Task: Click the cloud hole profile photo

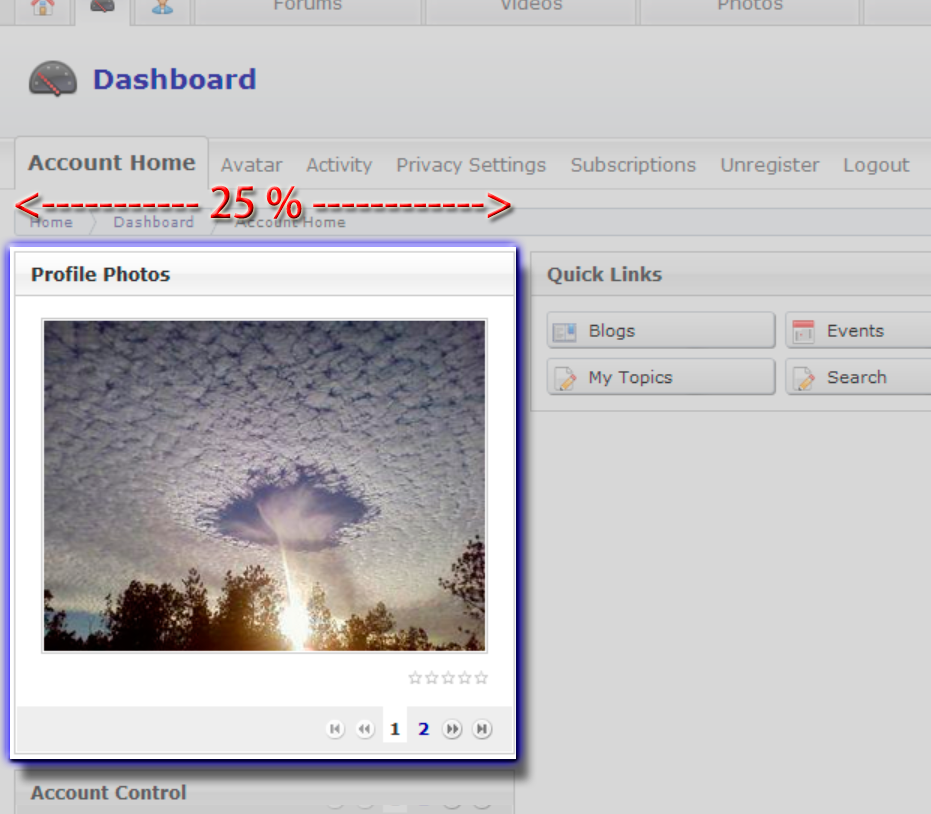Action: tap(264, 486)
